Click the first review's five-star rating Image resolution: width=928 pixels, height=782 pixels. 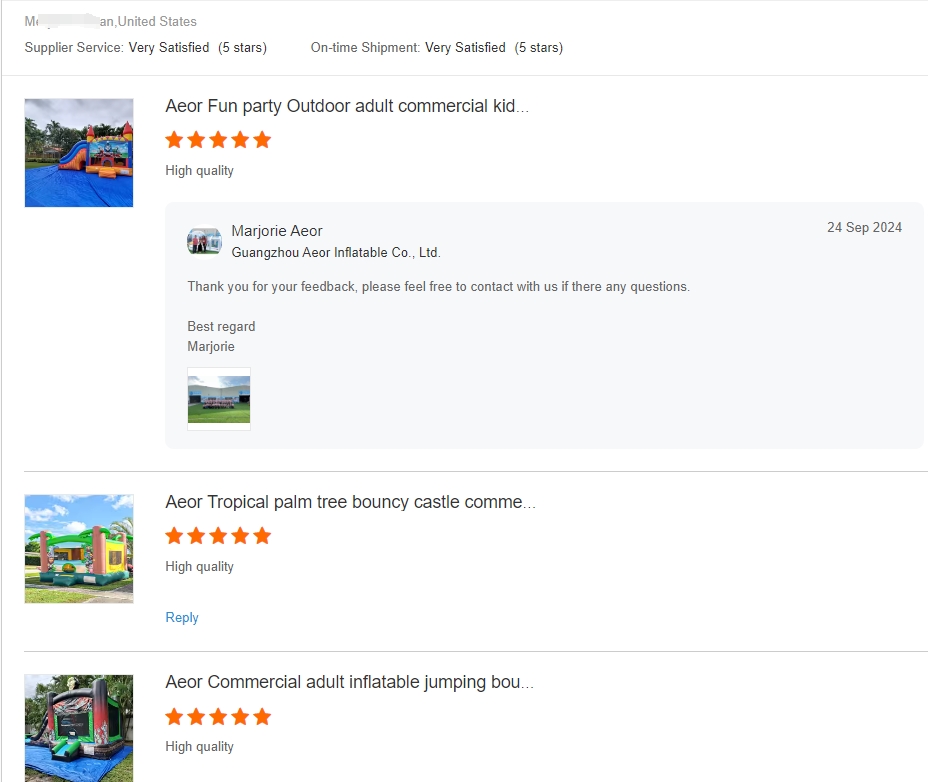coord(218,140)
